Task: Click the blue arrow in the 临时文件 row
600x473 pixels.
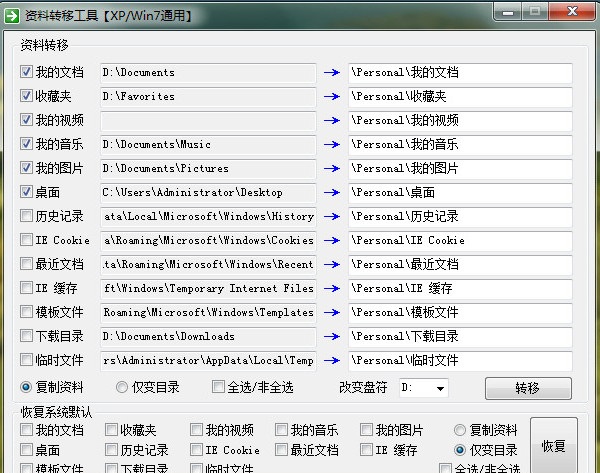Action: (332, 360)
